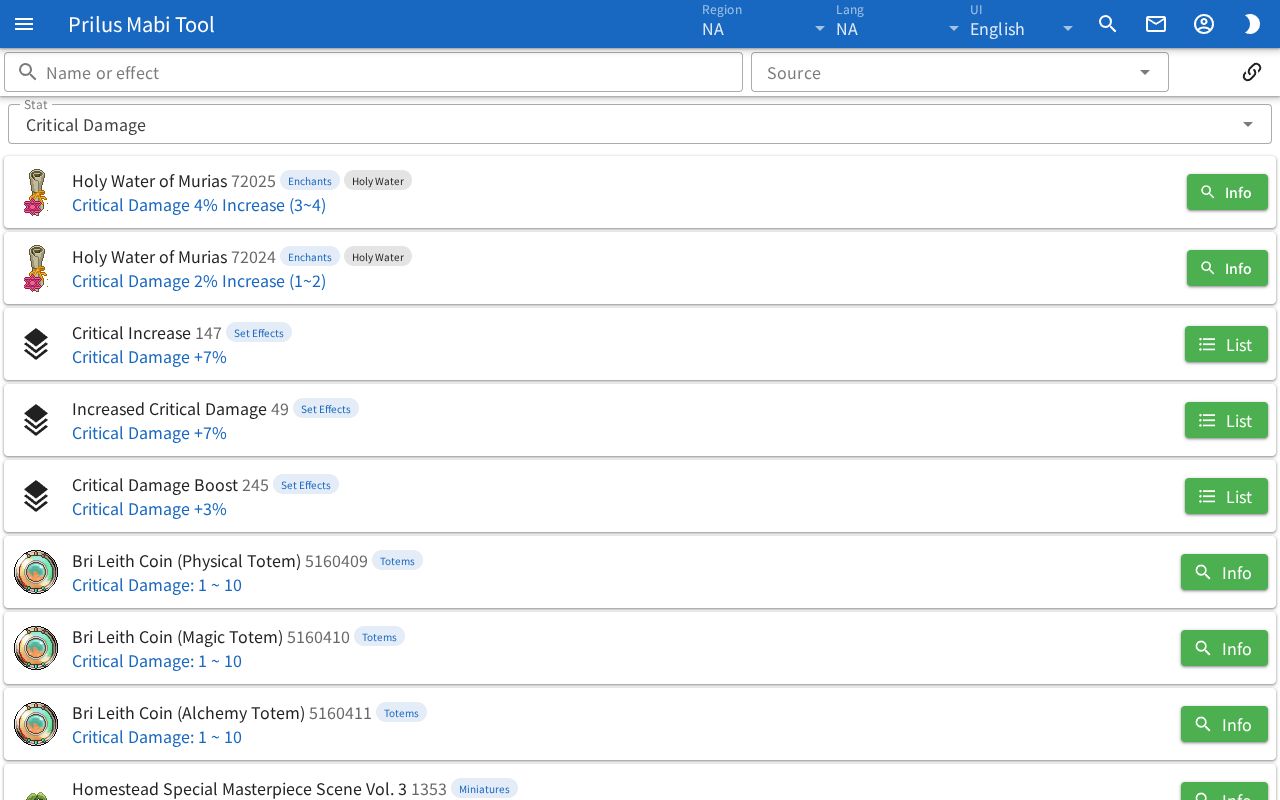Open Critical Damage 2% Increase (1~2) link
This screenshot has width=1280, height=800.
coord(199,281)
